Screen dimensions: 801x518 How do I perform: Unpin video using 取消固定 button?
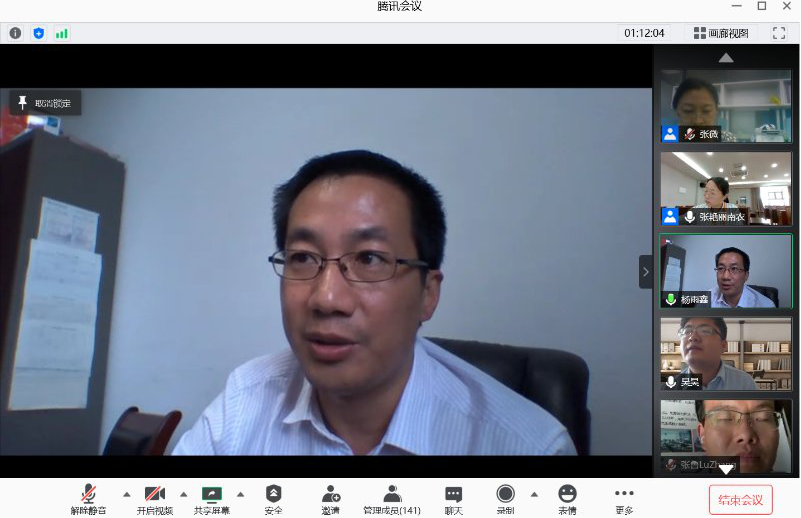[x=45, y=103]
